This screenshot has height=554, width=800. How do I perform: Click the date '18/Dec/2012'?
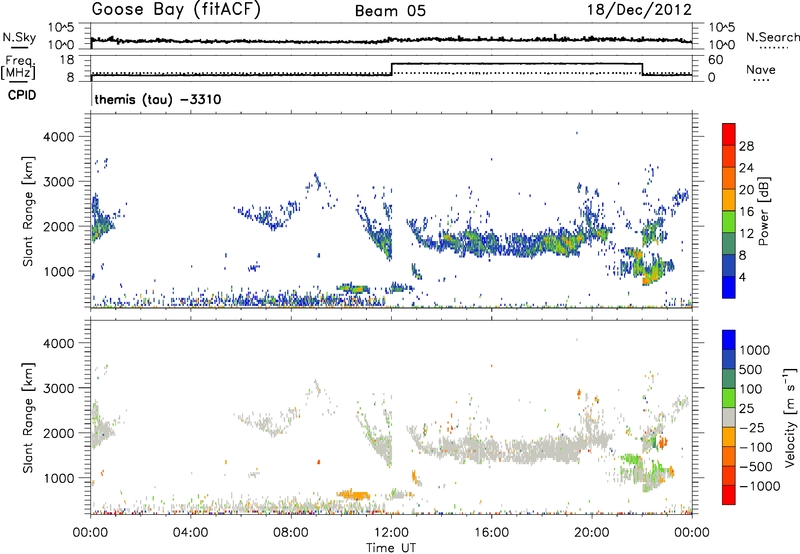(x=639, y=10)
